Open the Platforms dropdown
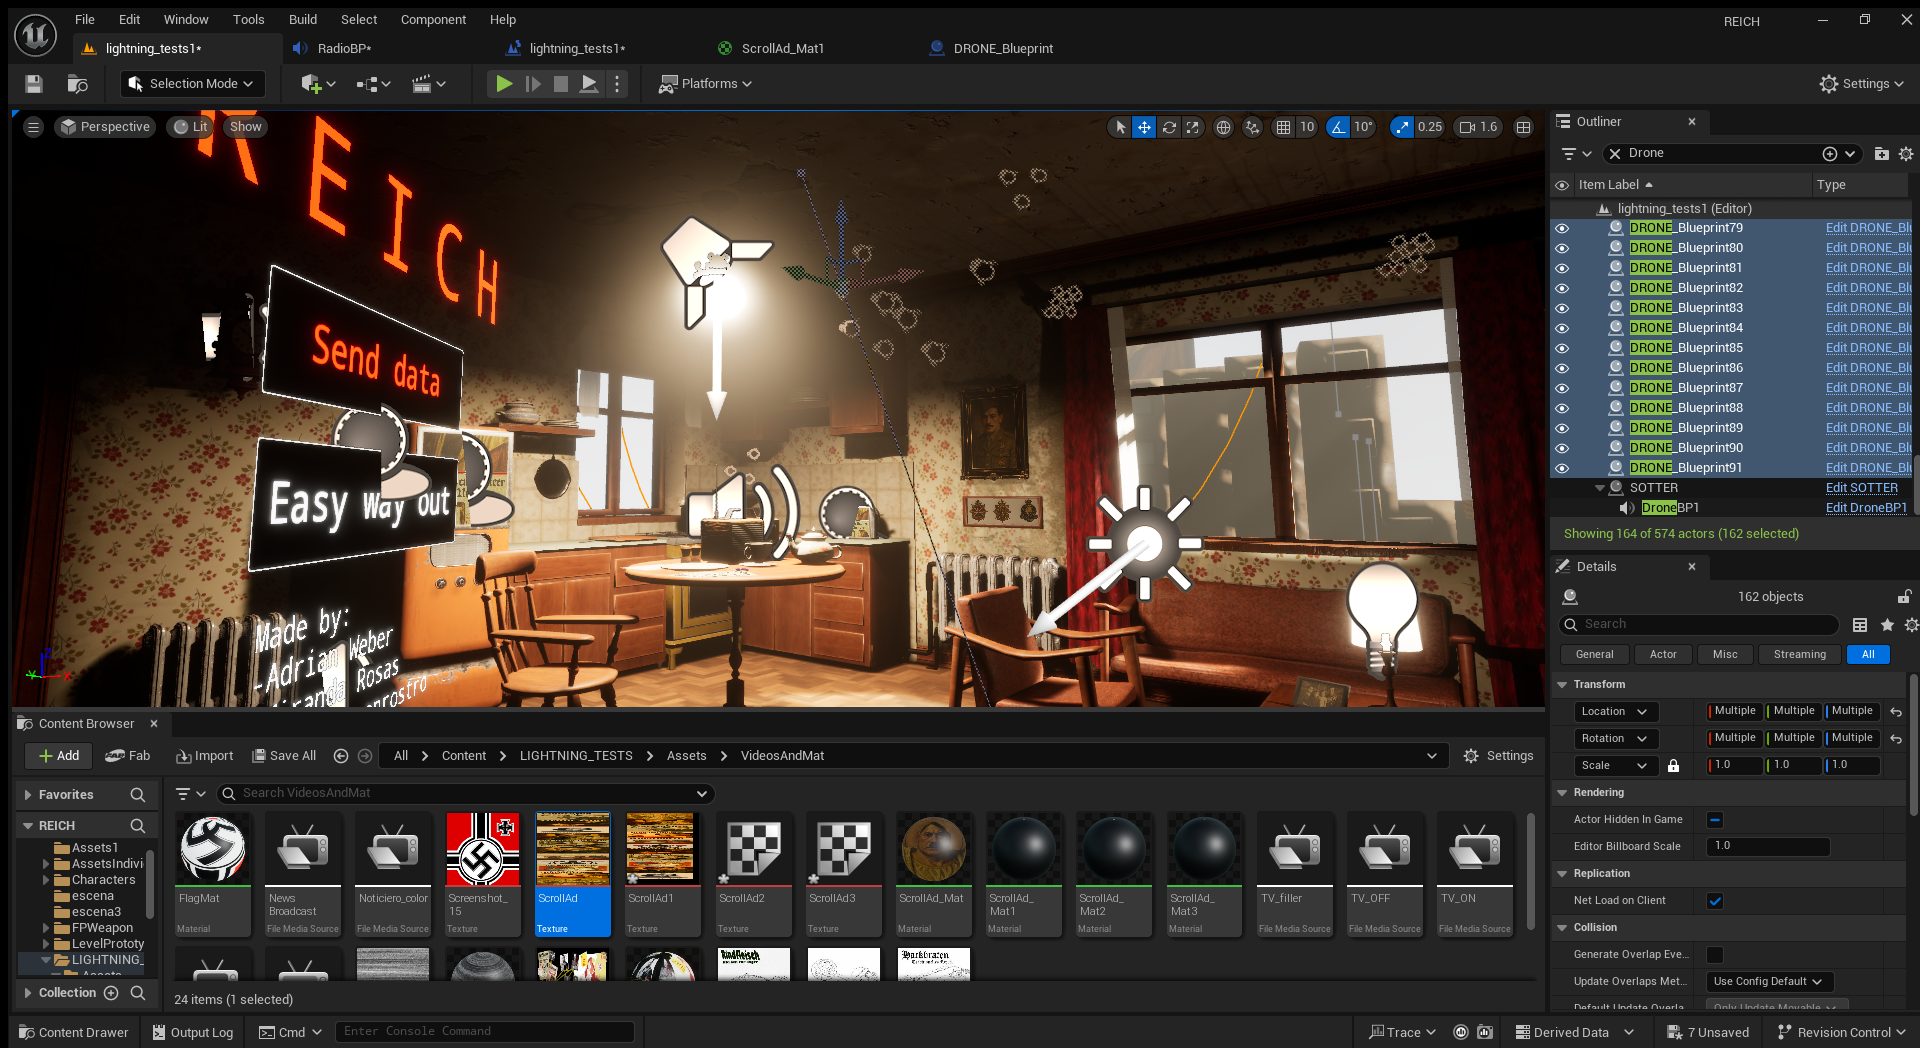 tap(705, 84)
